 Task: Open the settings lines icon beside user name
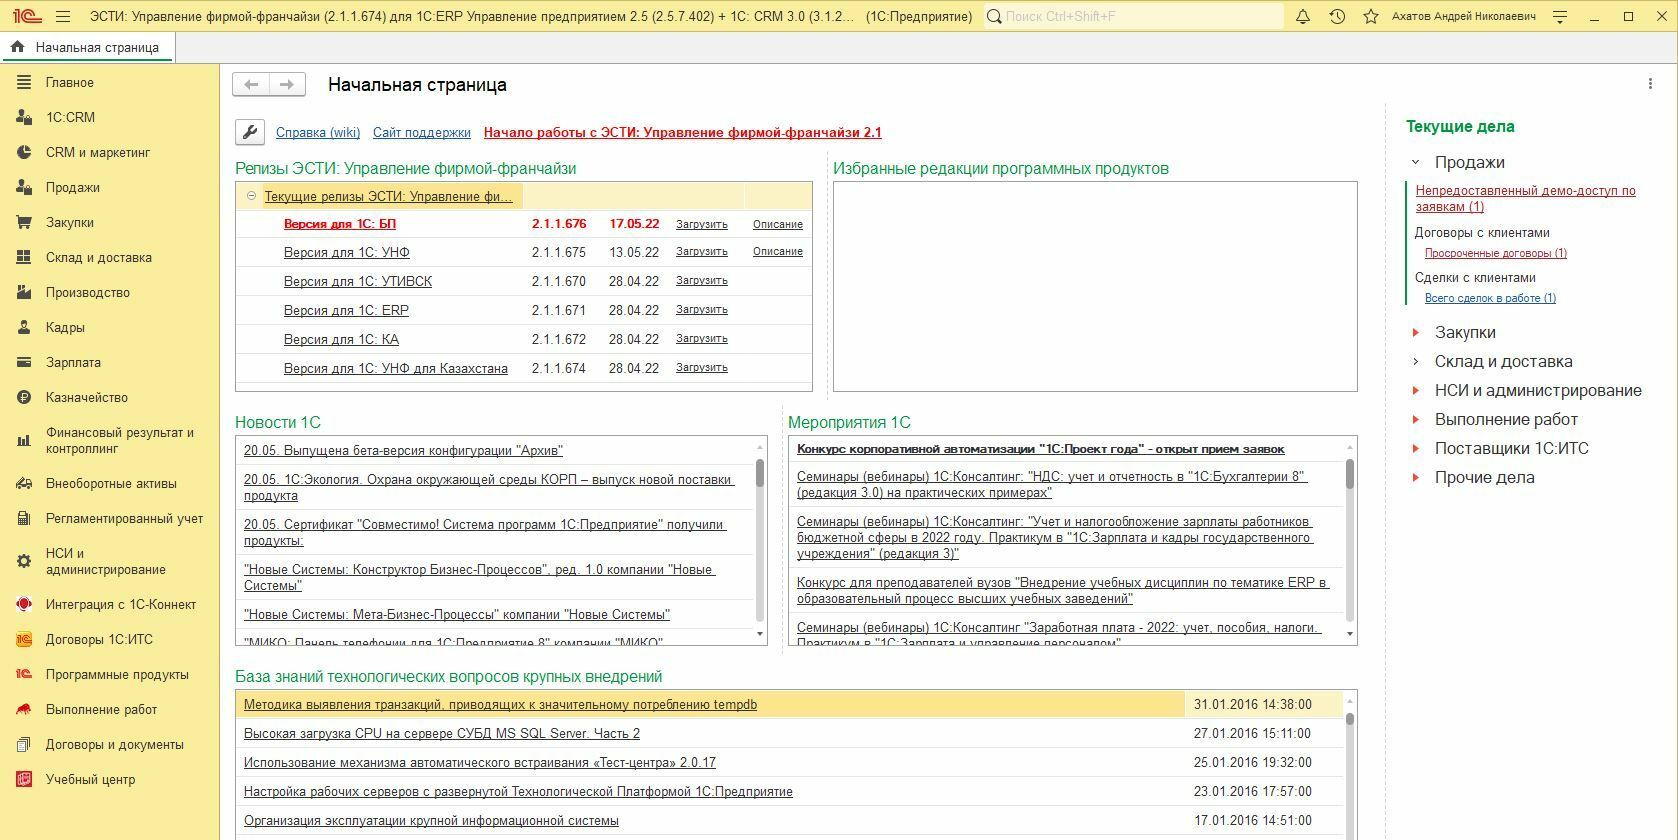click(1560, 16)
